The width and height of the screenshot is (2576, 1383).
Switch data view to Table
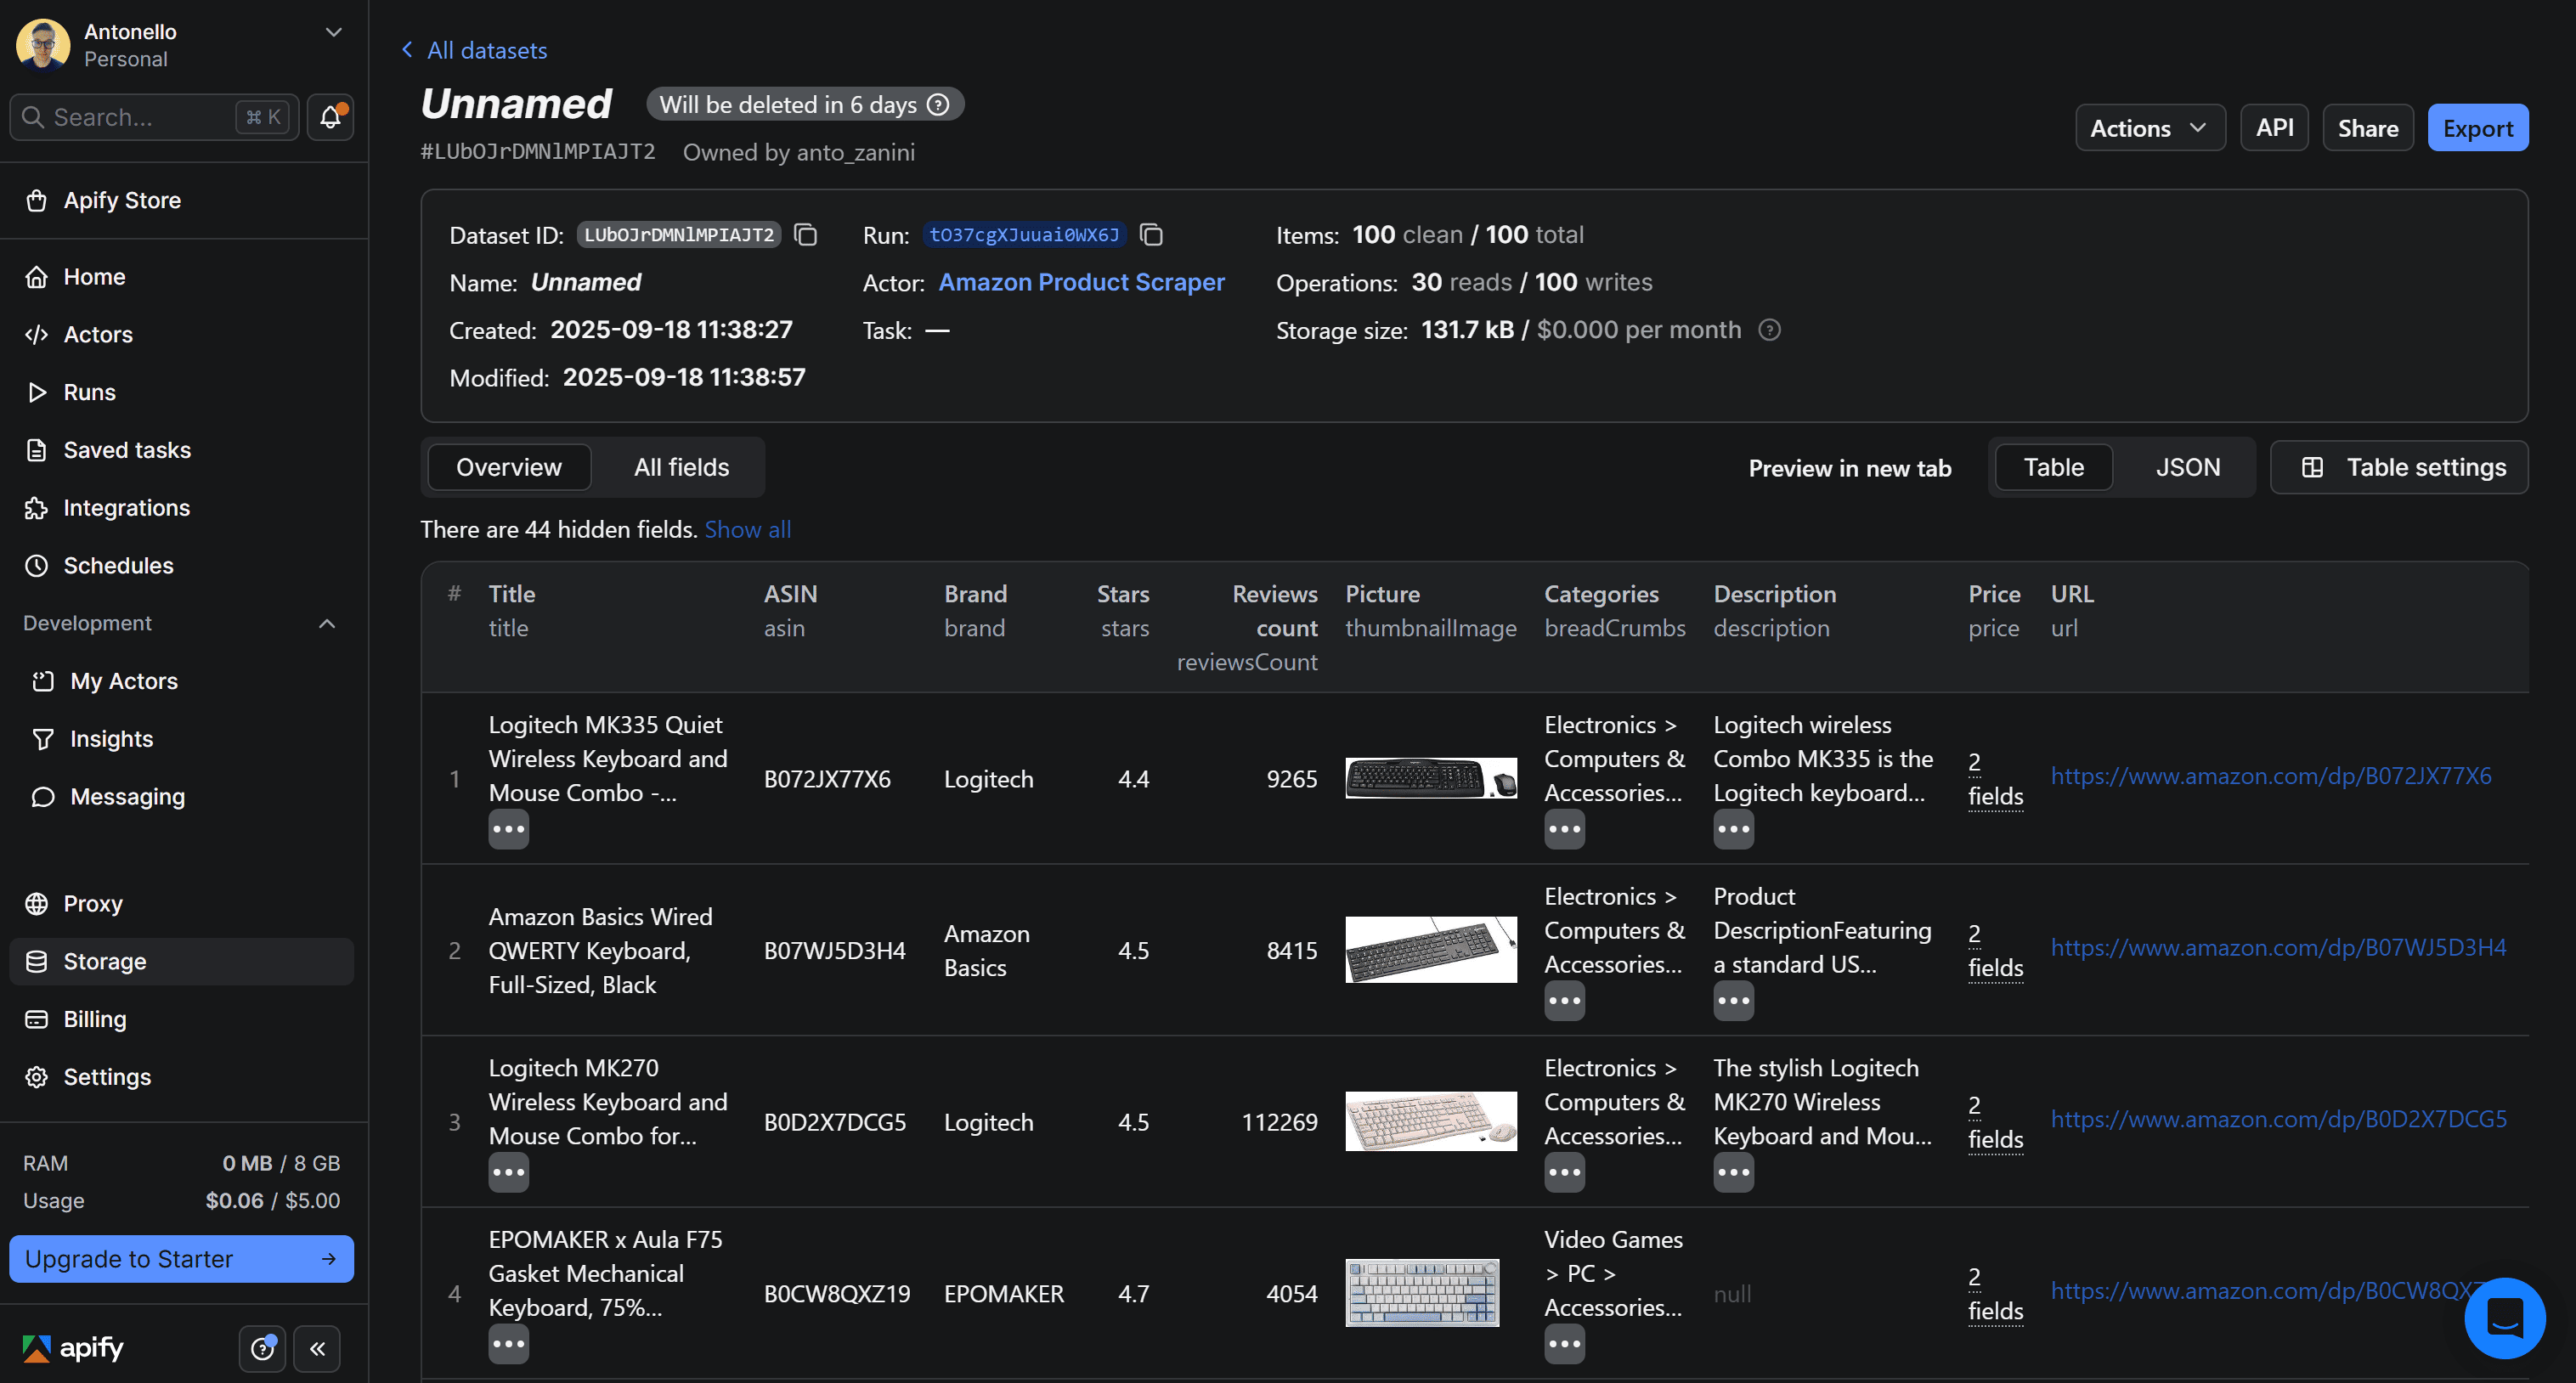coord(2053,467)
